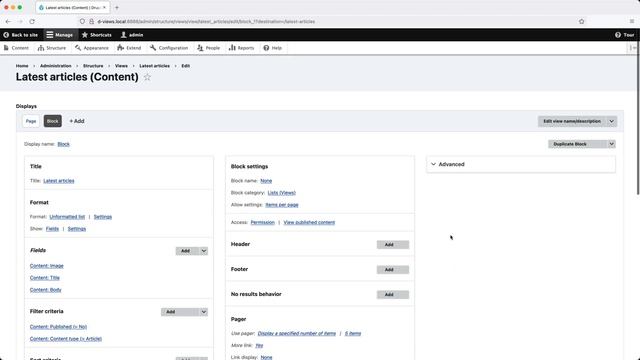Click the lock icon in the address bar

pos(91,22)
